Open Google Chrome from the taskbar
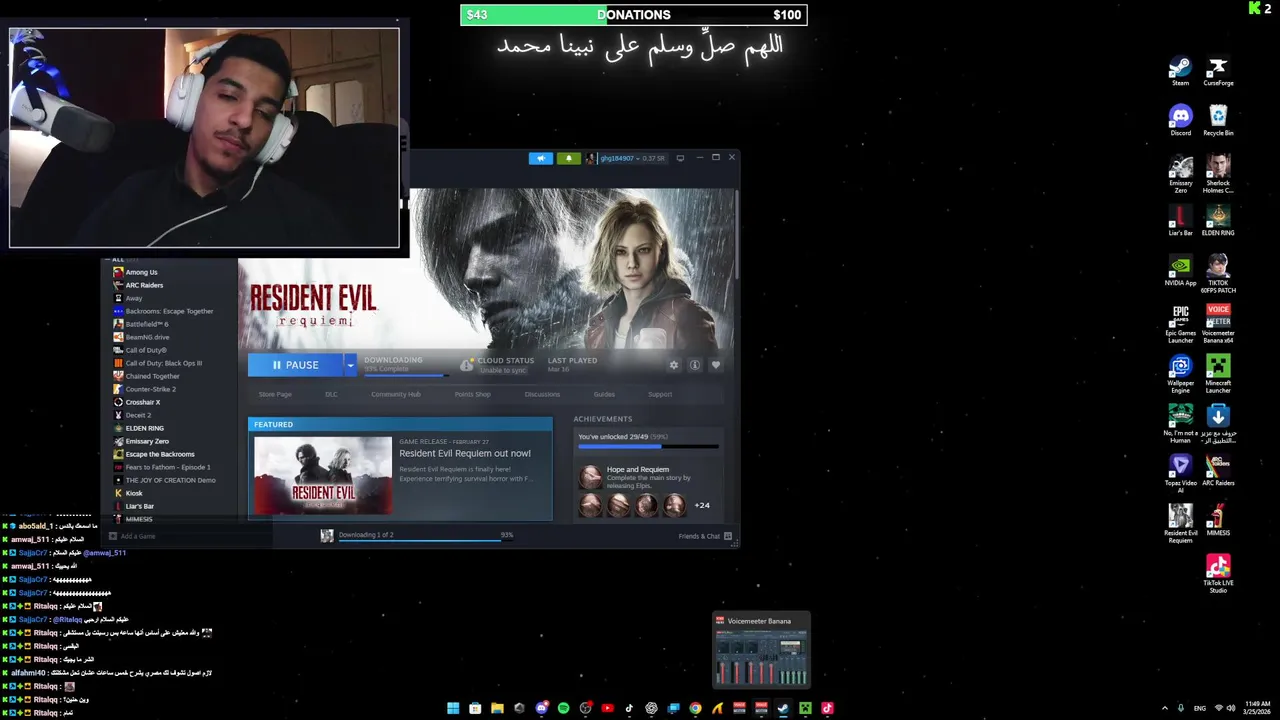Screen dimensions: 1280x720 click(x=695, y=708)
